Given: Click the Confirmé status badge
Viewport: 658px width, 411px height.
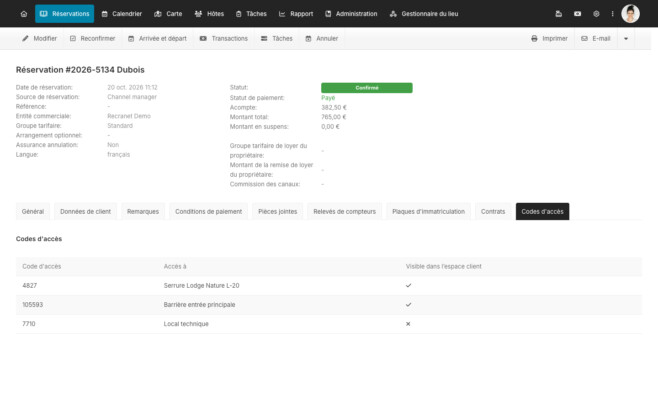Looking at the screenshot, I should 367,88.
